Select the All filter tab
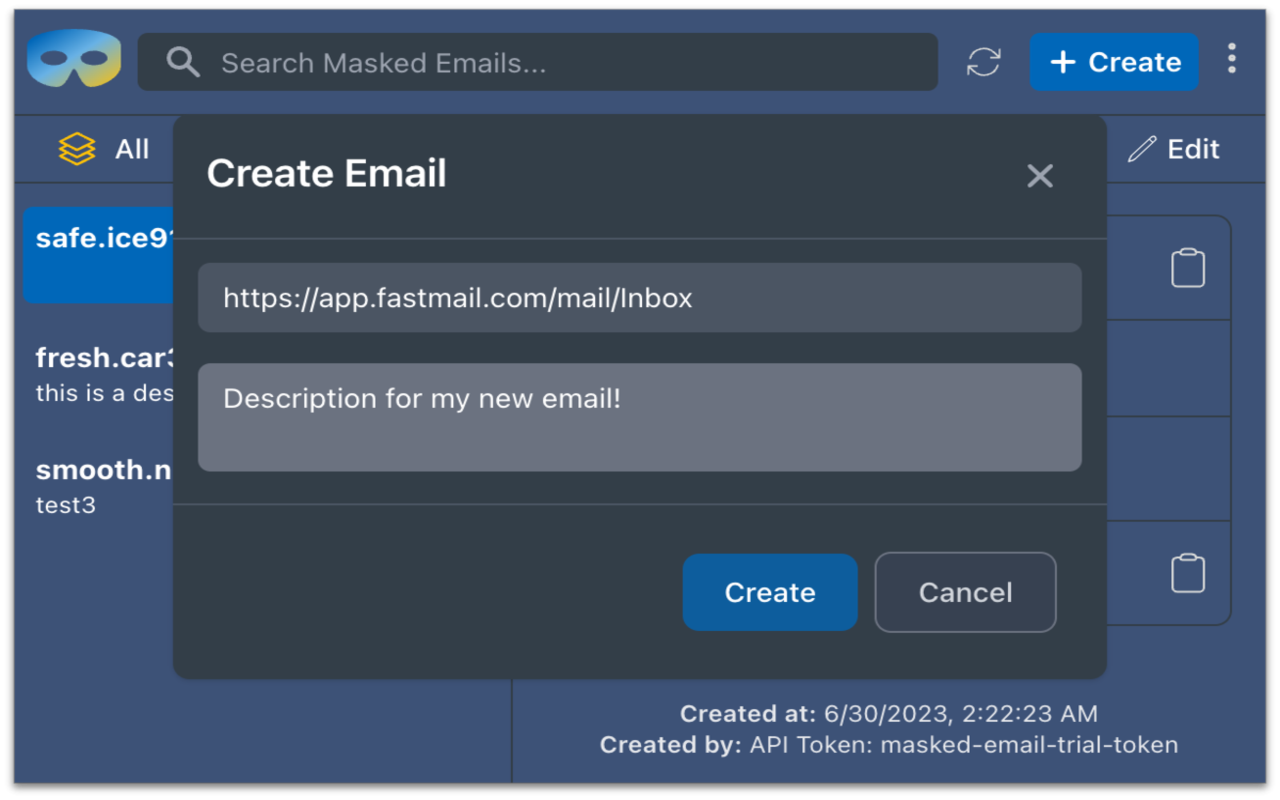 (104, 149)
